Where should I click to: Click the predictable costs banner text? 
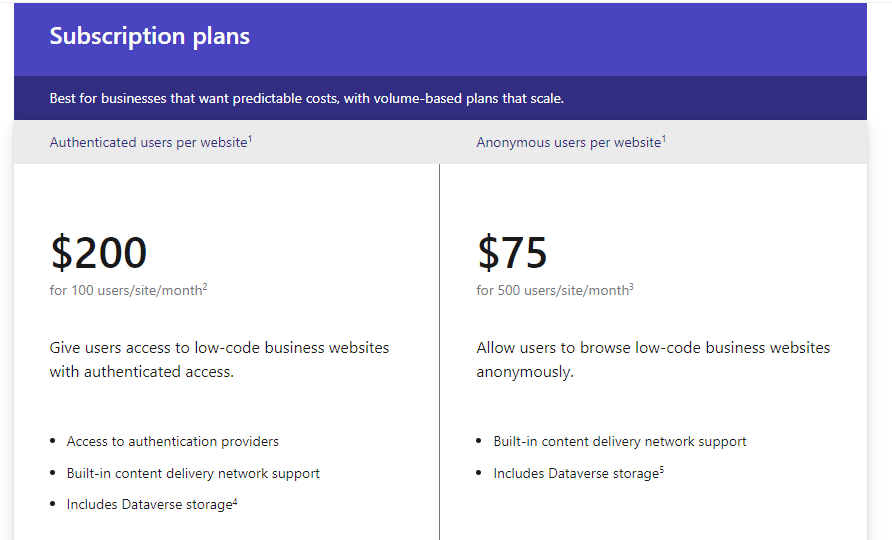tap(307, 98)
